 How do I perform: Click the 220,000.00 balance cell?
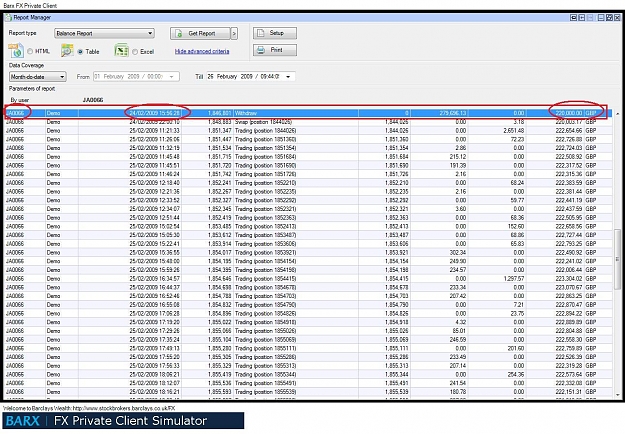(x=569, y=113)
